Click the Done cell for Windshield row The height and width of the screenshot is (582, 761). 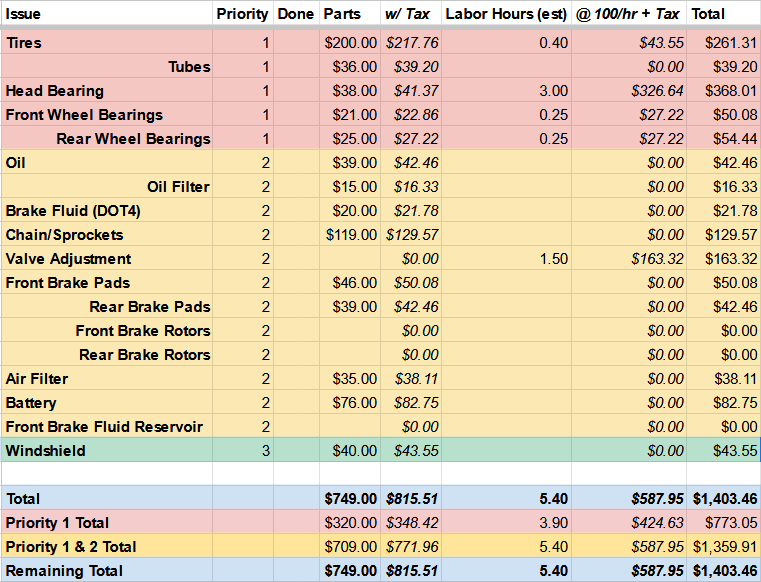[x=295, y=451]
